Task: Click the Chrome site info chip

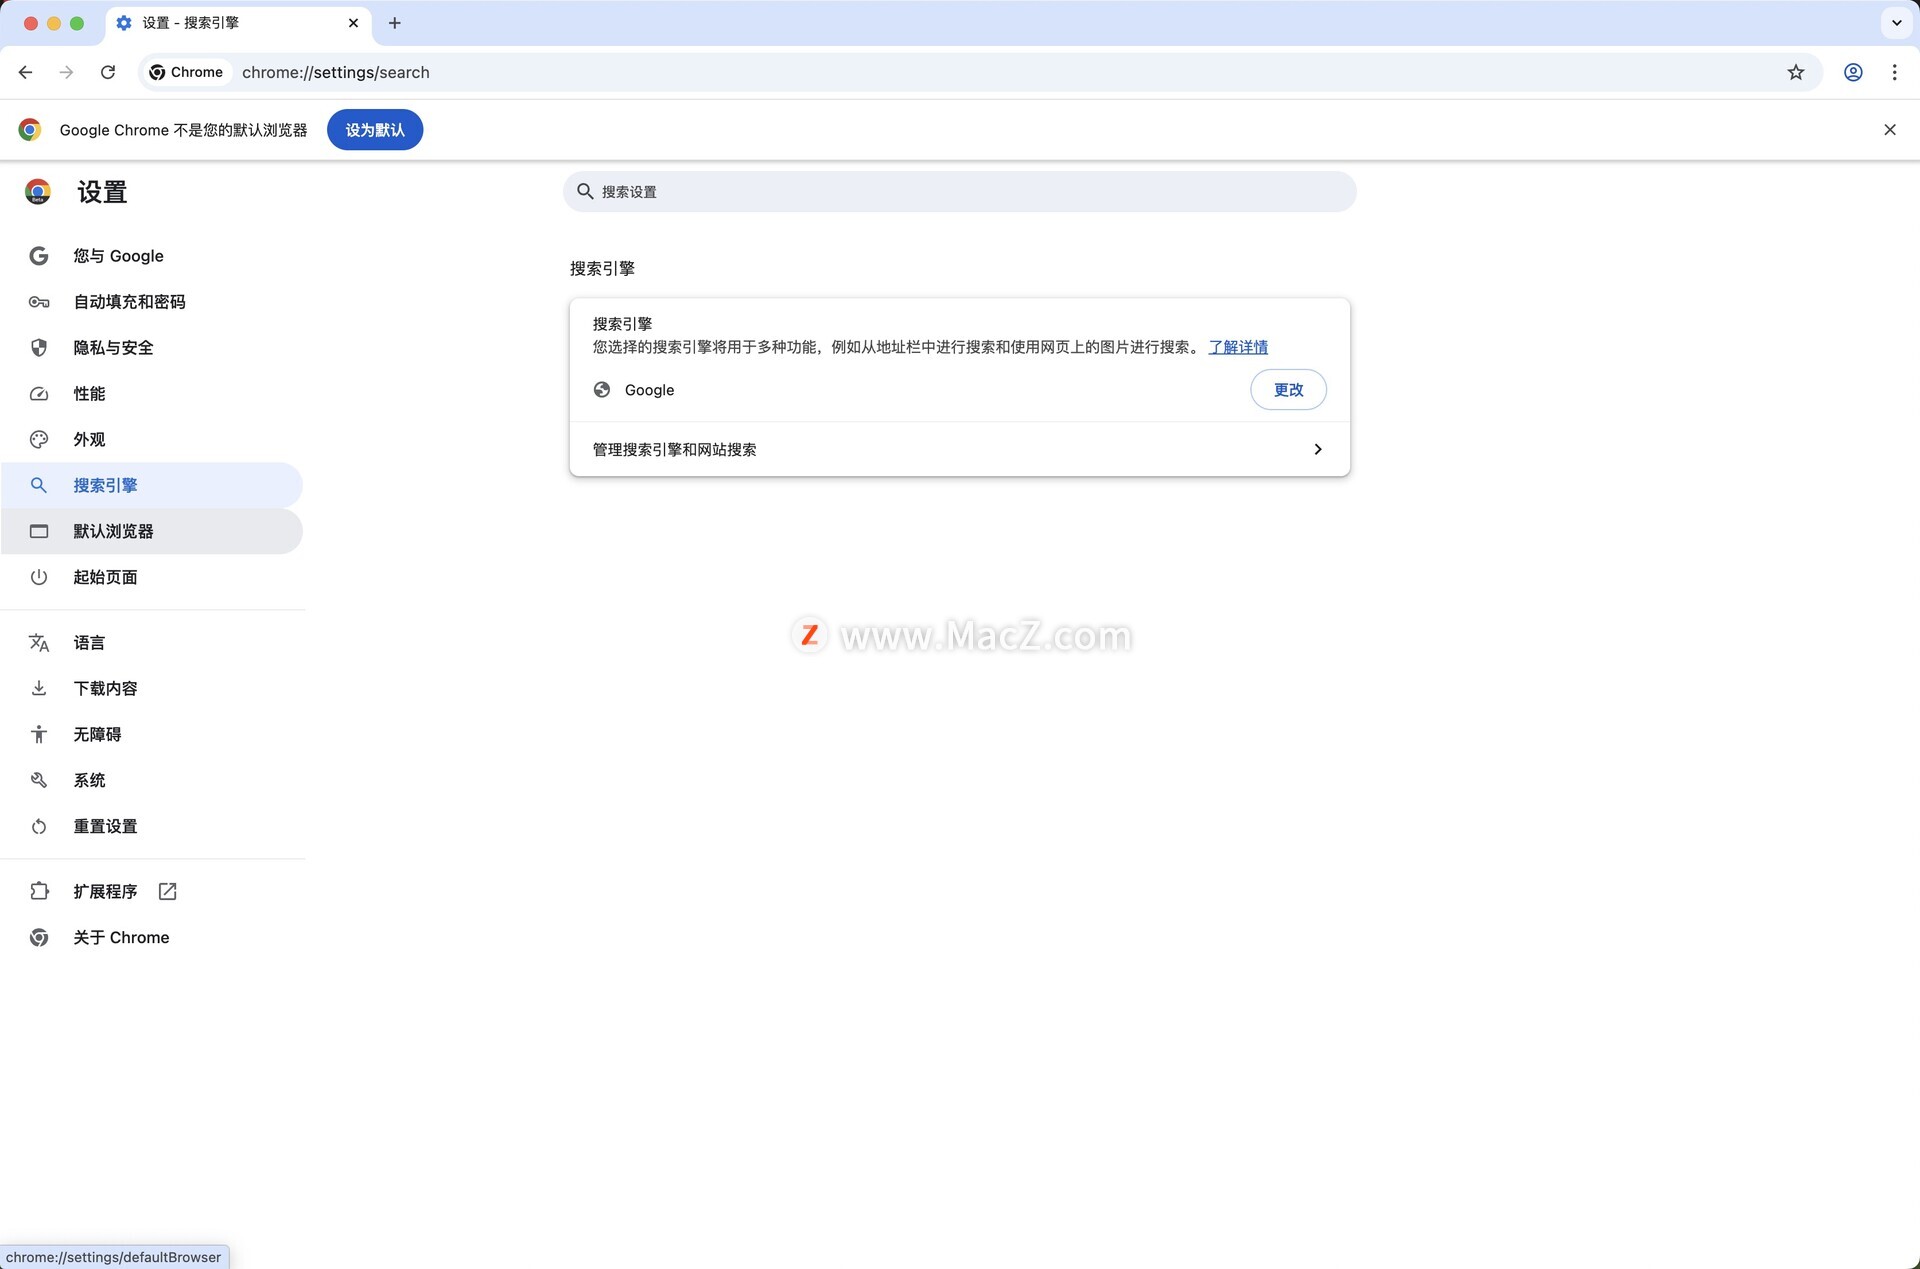Action: point(186,72)
